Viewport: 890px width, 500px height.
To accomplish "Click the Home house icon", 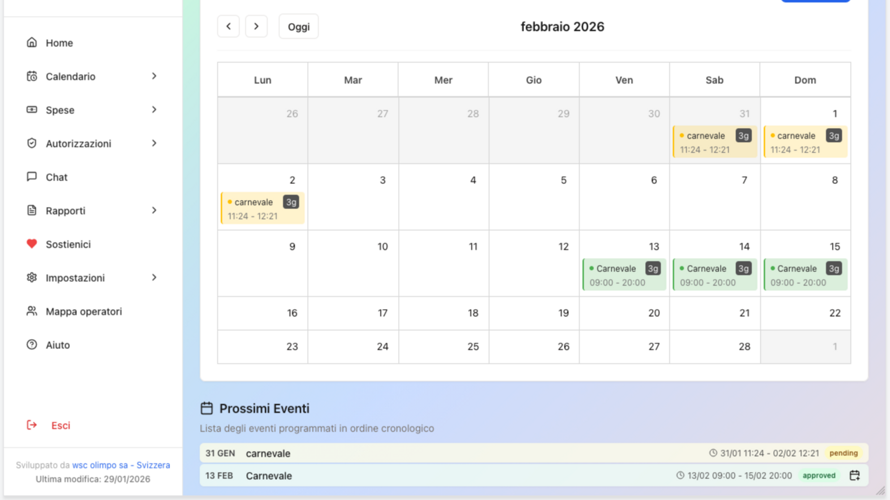I will pyautogui.click(x=32, y=43).
